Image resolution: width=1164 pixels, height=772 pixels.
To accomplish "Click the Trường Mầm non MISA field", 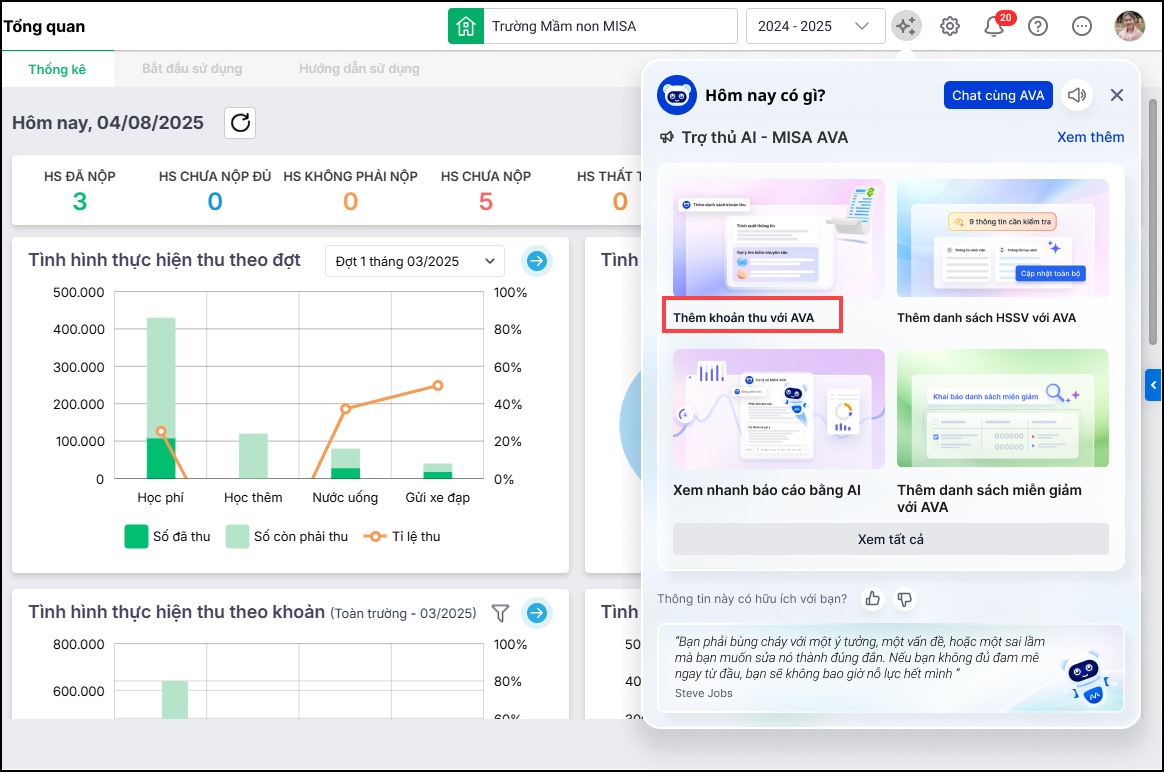I will tap(609, 27).
